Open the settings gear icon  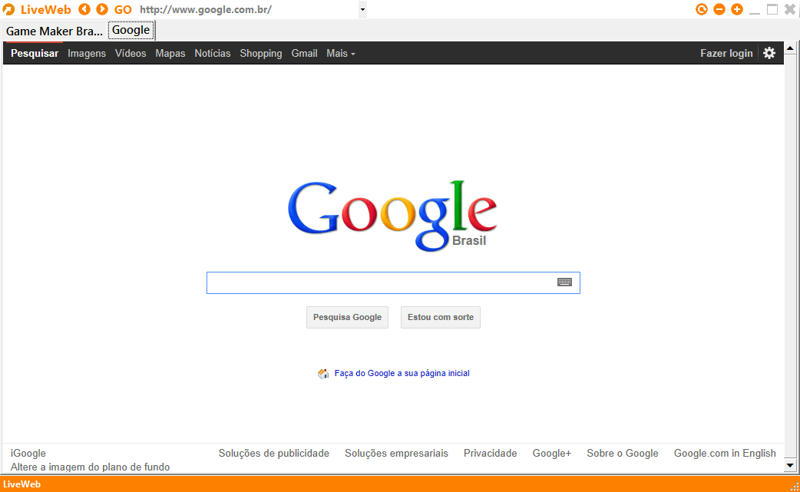point(769,53)
